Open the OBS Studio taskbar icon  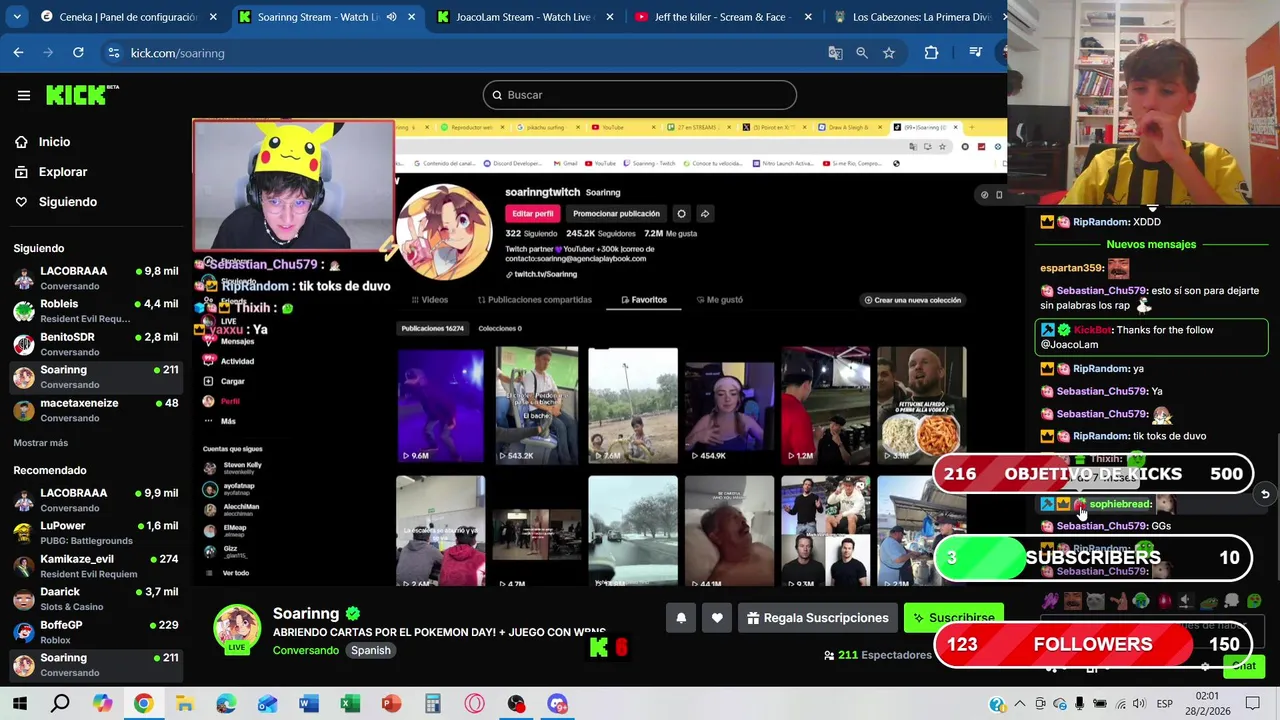click(x=515, y=704)
